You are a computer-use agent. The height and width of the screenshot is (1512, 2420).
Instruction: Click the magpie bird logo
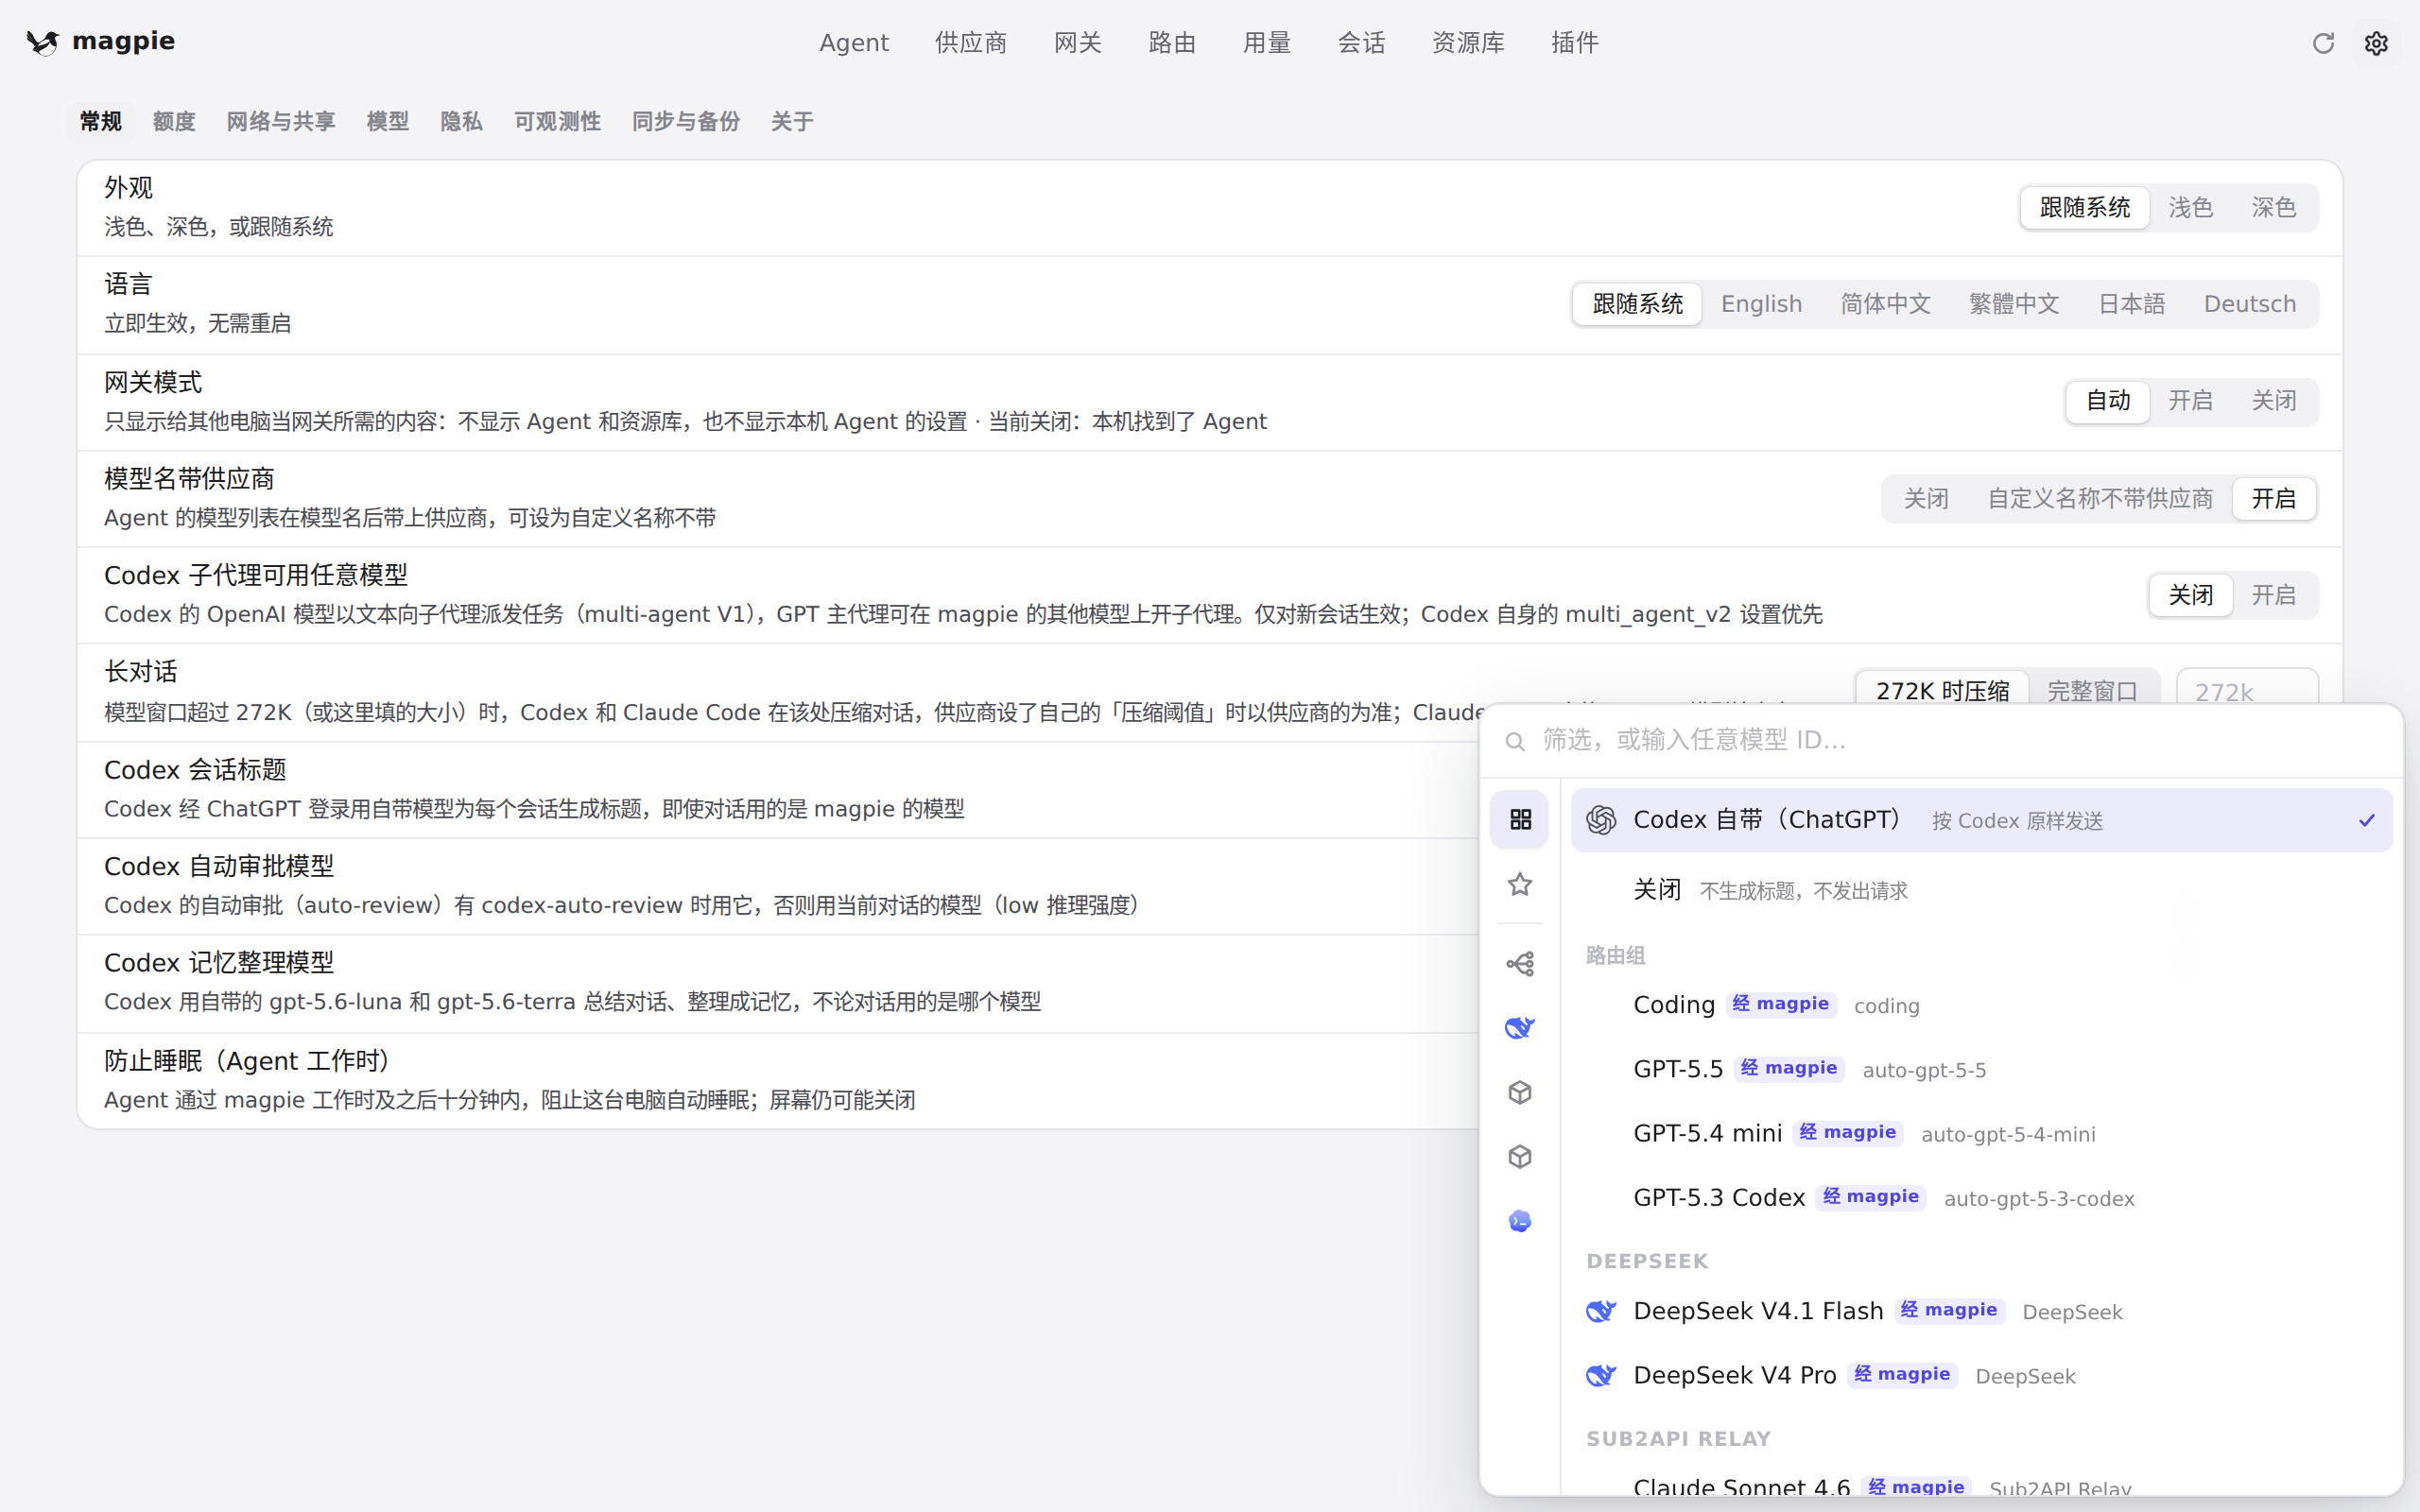(x=43, y=42)
